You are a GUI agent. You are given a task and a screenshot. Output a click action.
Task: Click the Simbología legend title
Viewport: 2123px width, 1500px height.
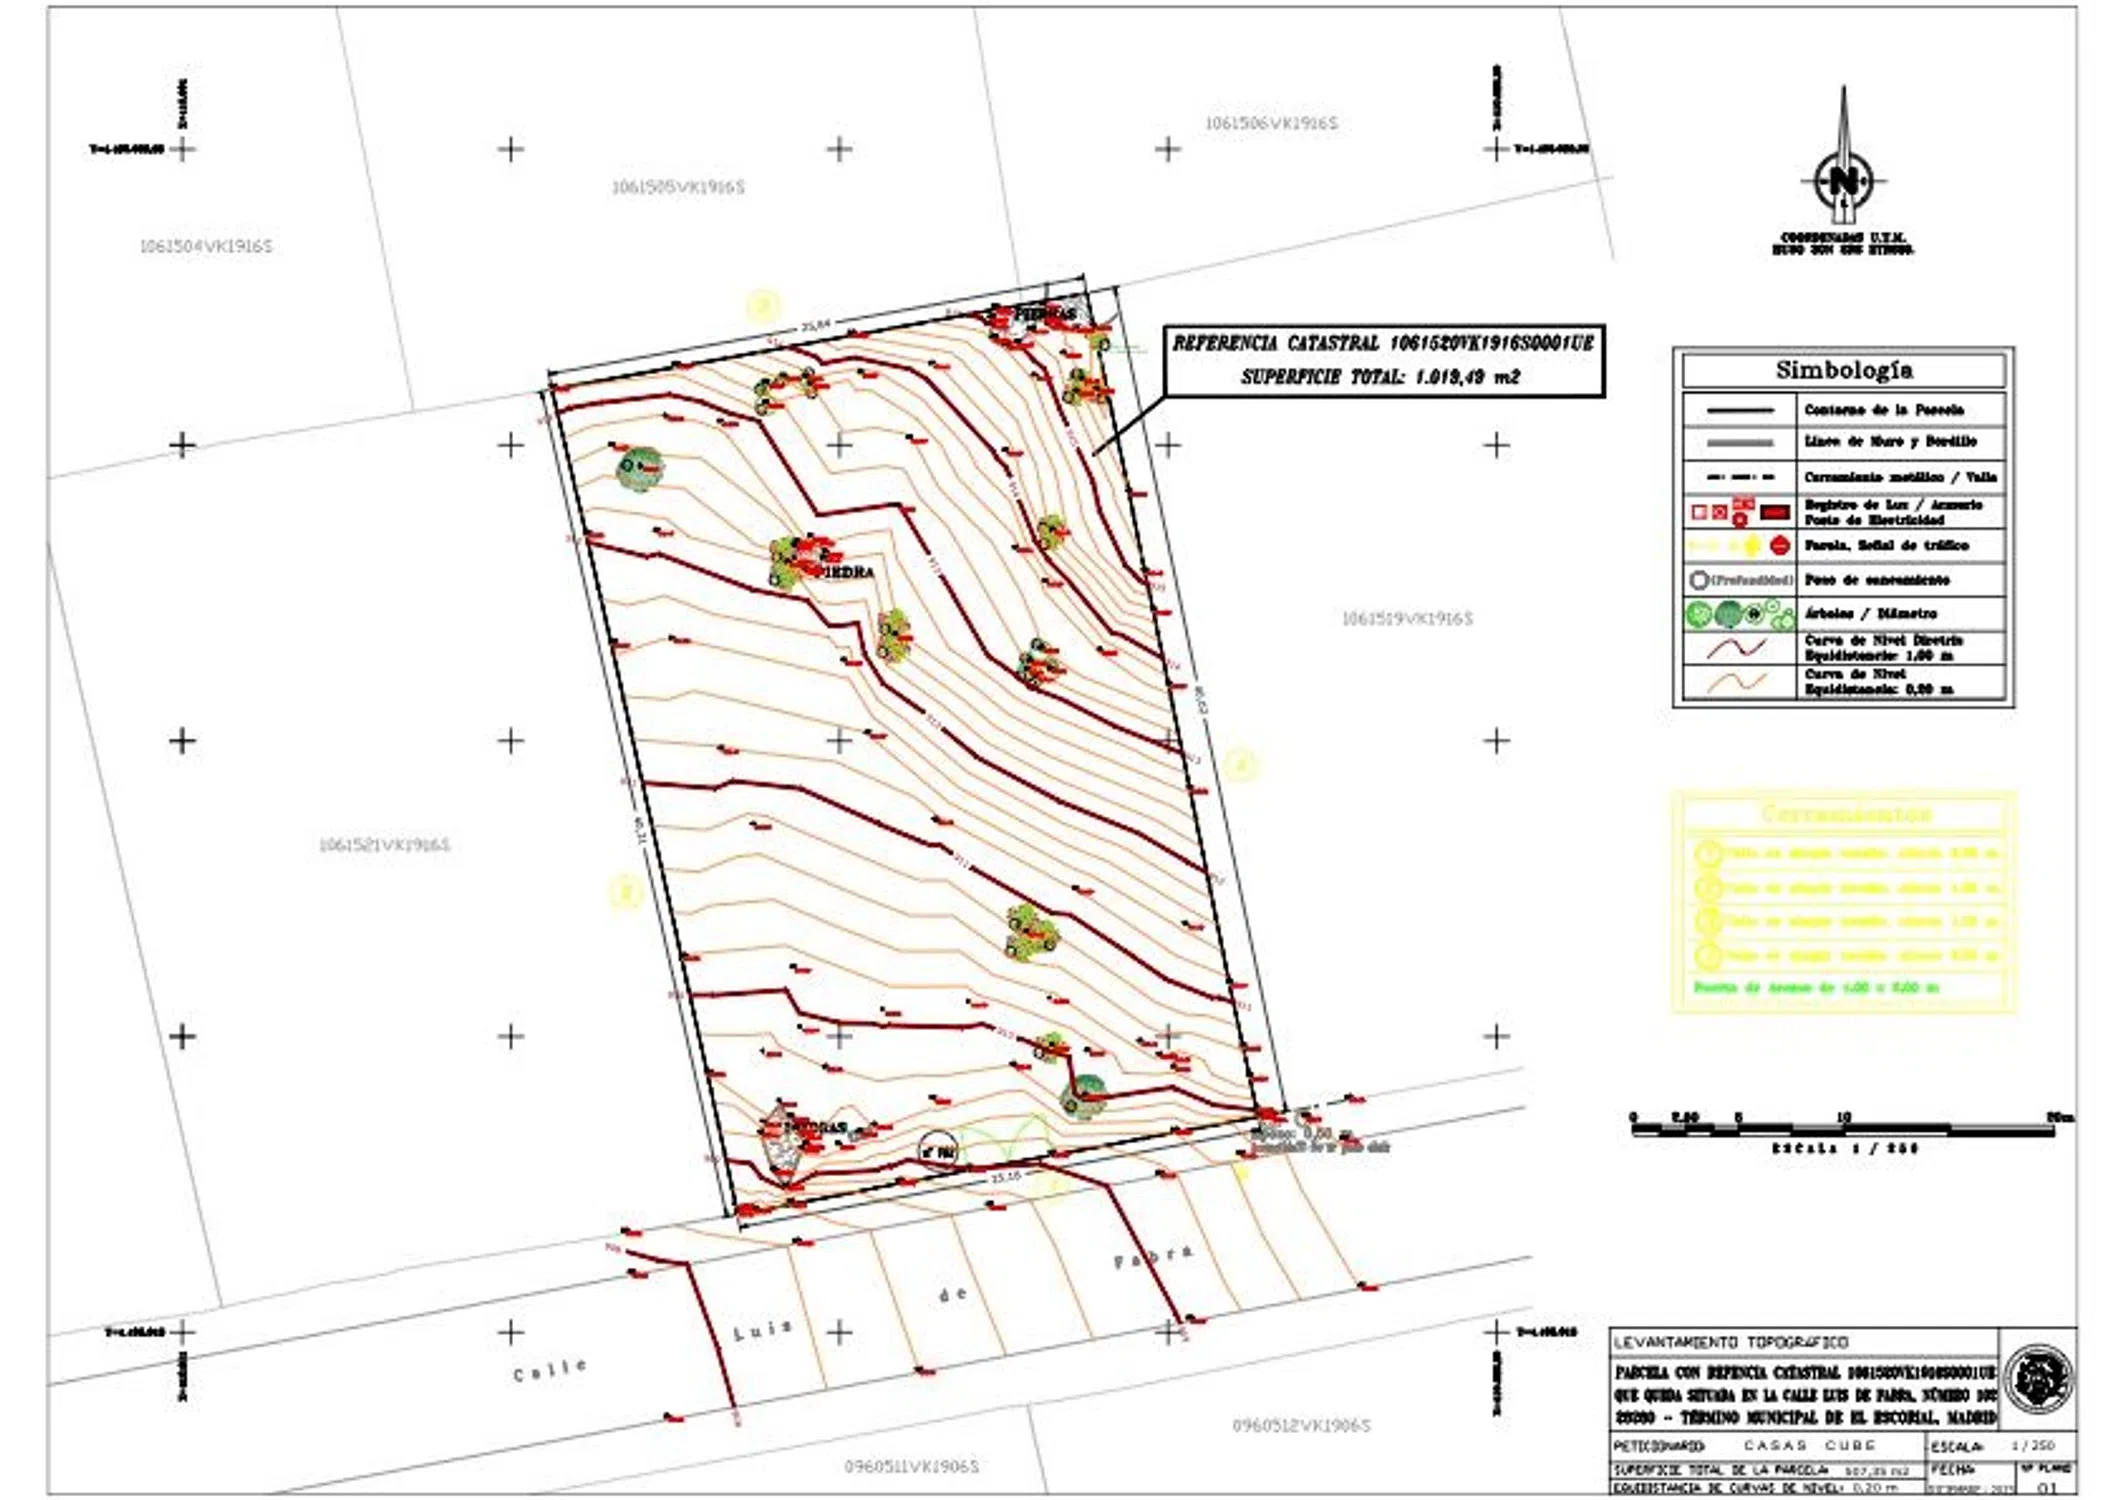click(1843, 370)
